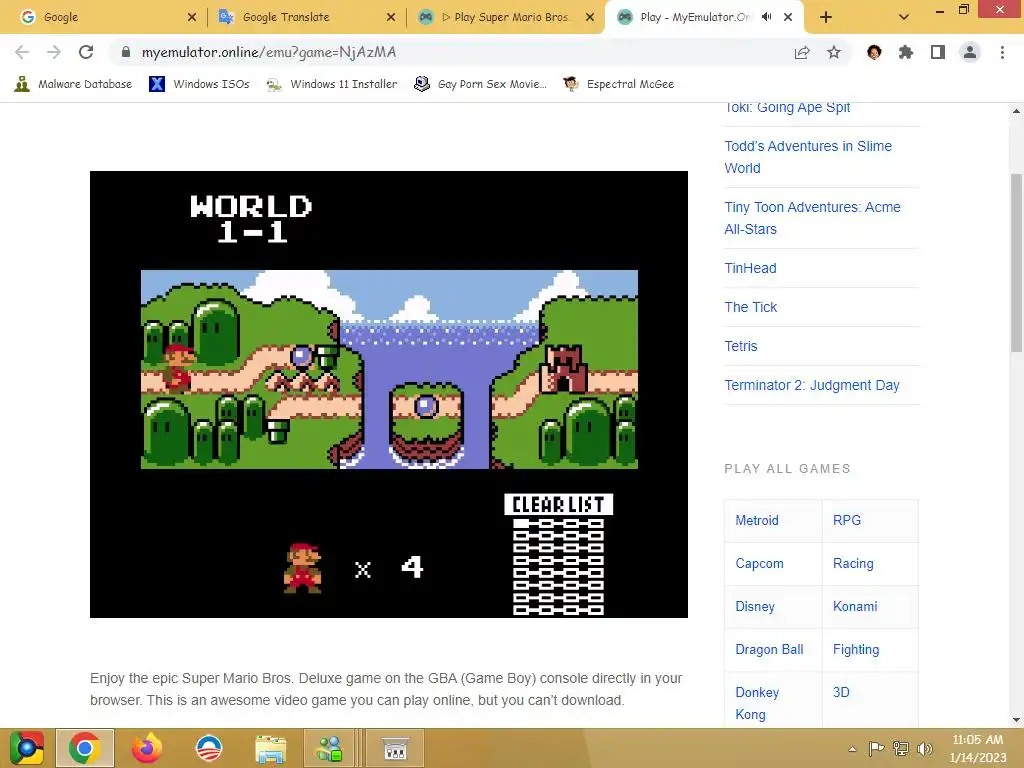Viewport: 1024px width, 768px height.
Task: View site security lock information
Action: pos(126,52)
